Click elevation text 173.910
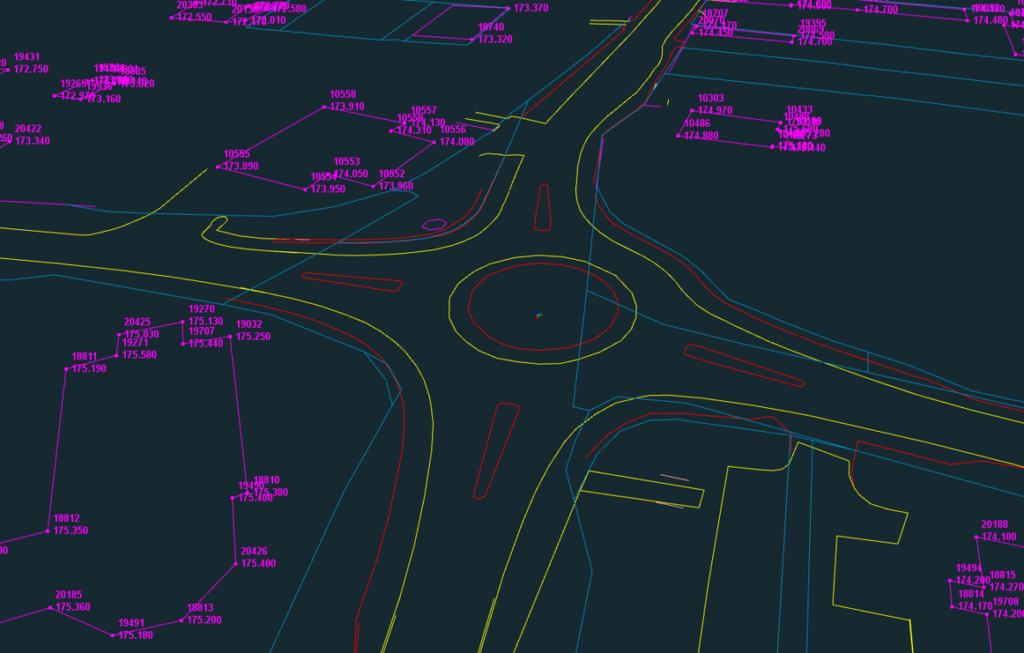Viewport: 1024px width, 653px height. (347, 106)
